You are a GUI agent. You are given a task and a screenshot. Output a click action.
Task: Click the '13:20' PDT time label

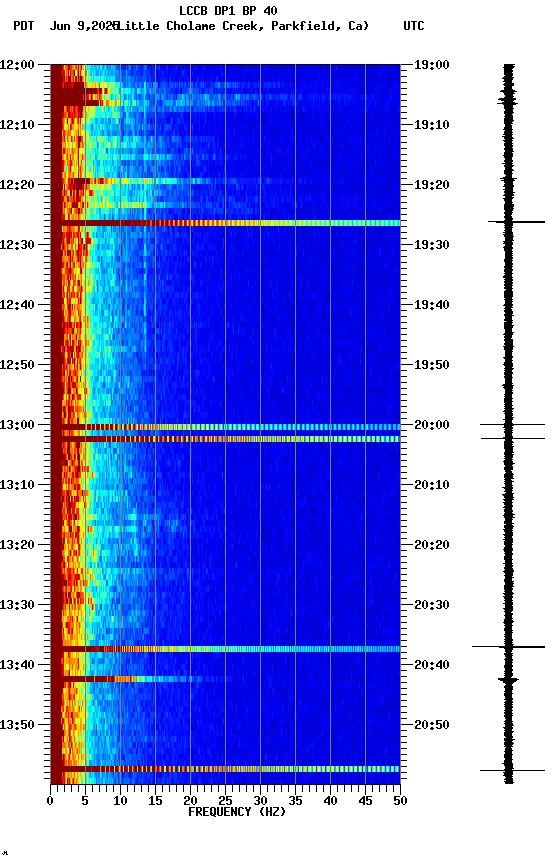pos(17,545)
